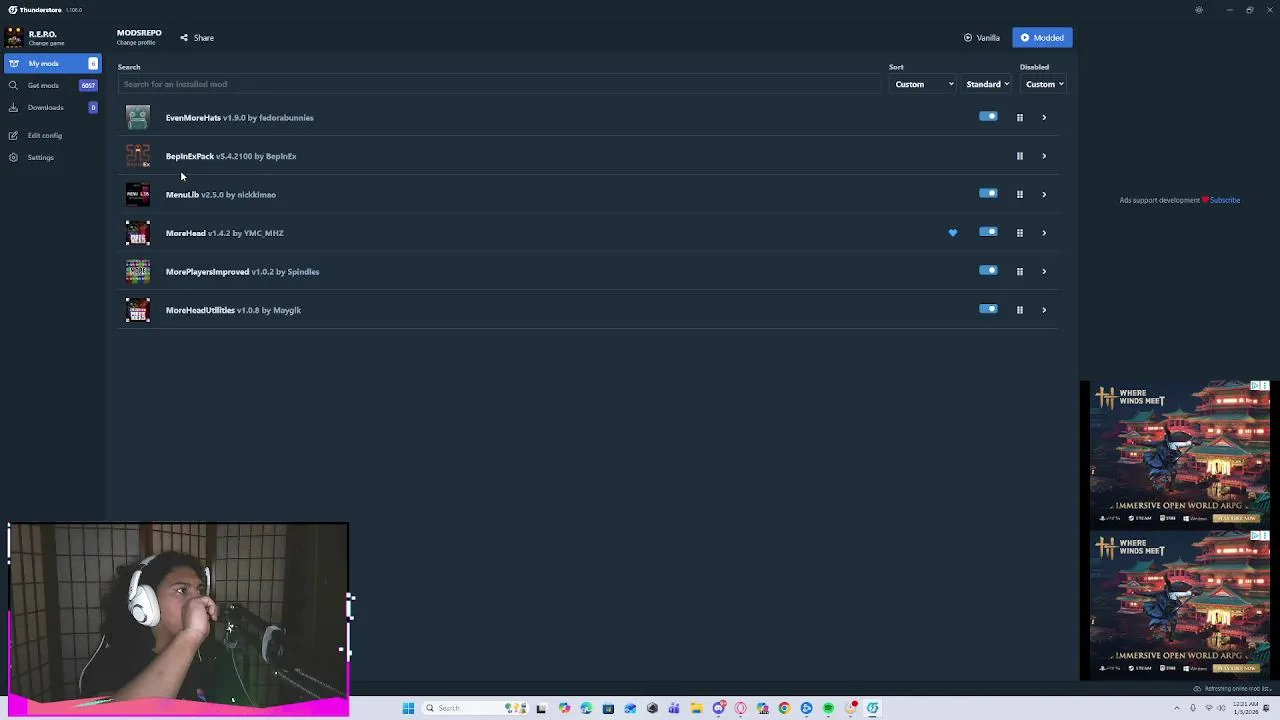Click the MorePlayersImproved mod thumbnail
This screenshot has width=1280, height=720.
coord(138,271)
